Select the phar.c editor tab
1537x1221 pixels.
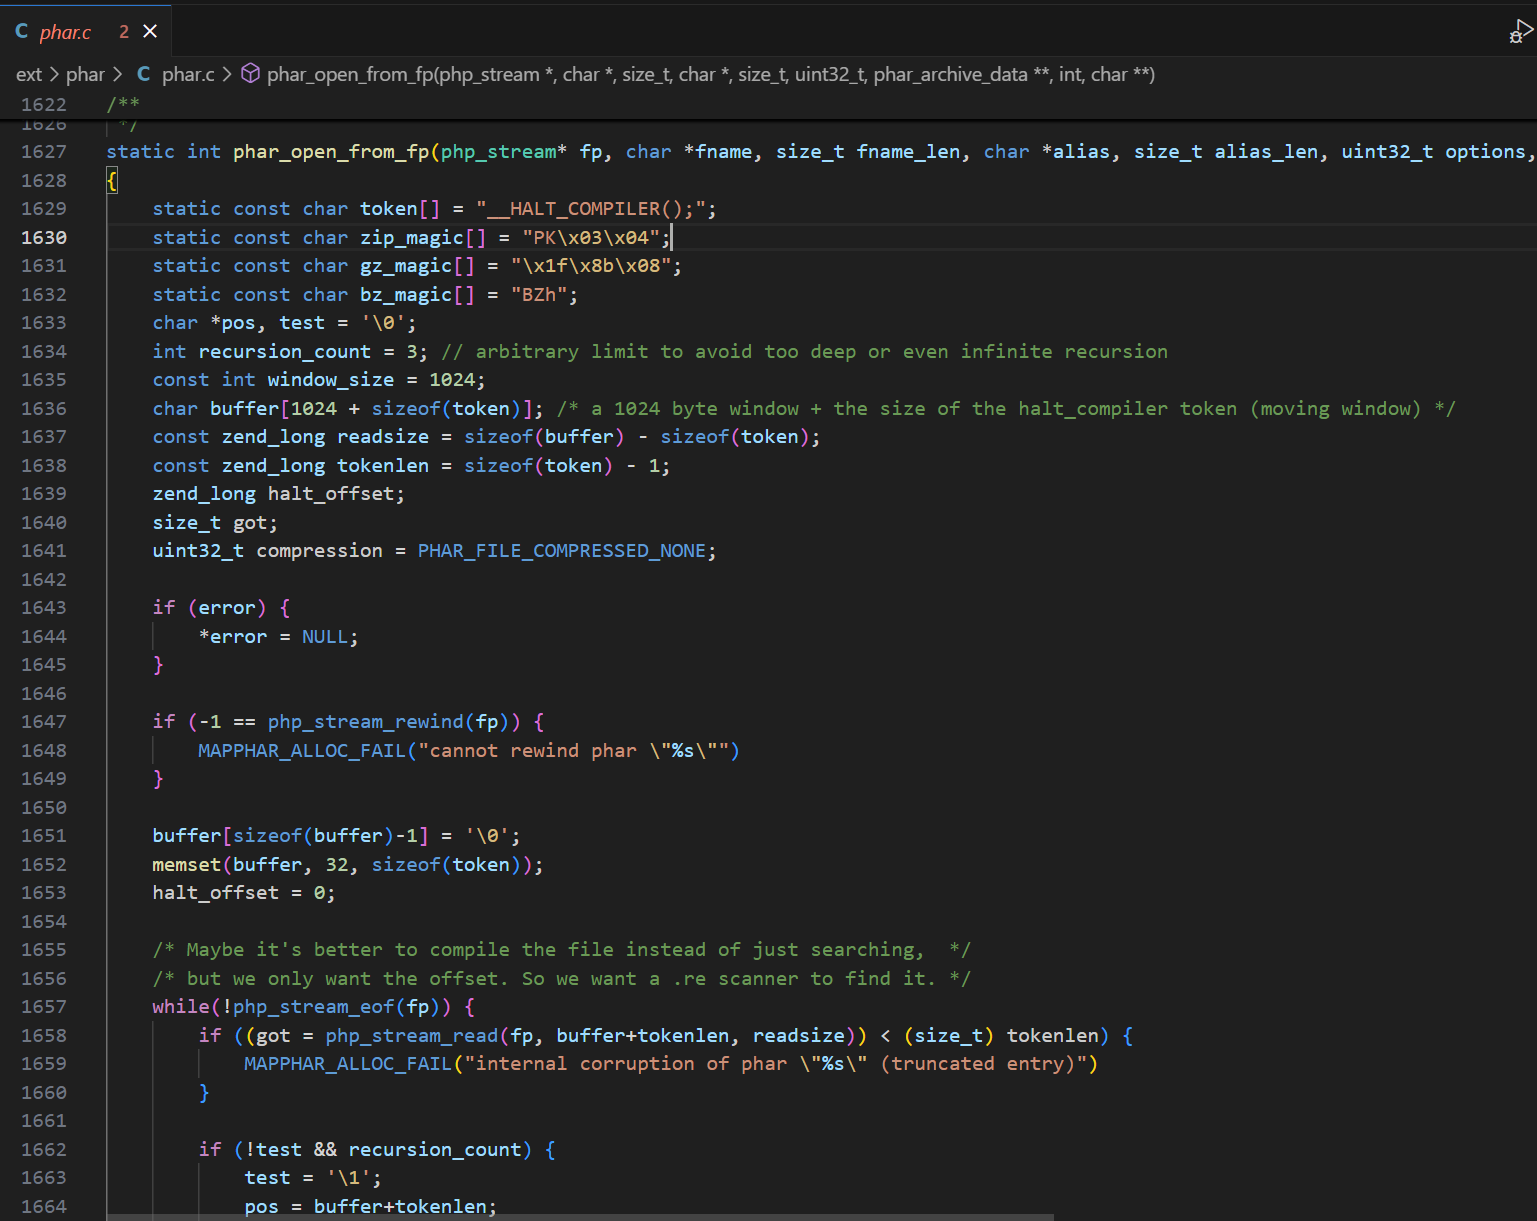66,32
